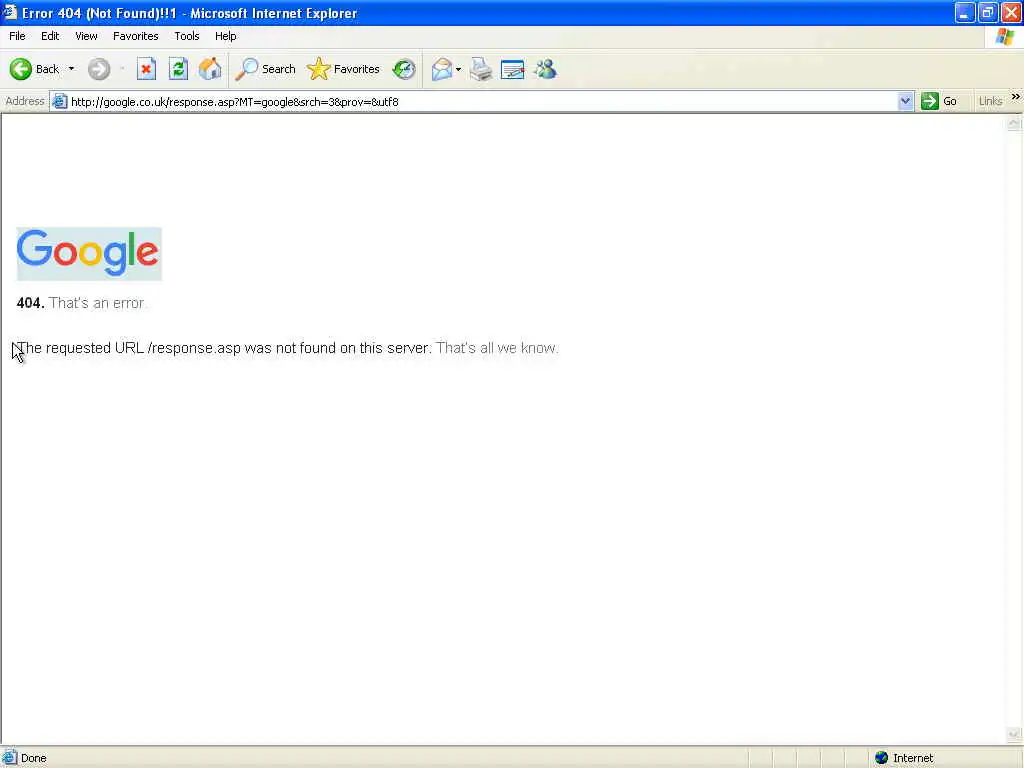
Task: Click the scrollbar up arrow
Action: (1014, 123)
